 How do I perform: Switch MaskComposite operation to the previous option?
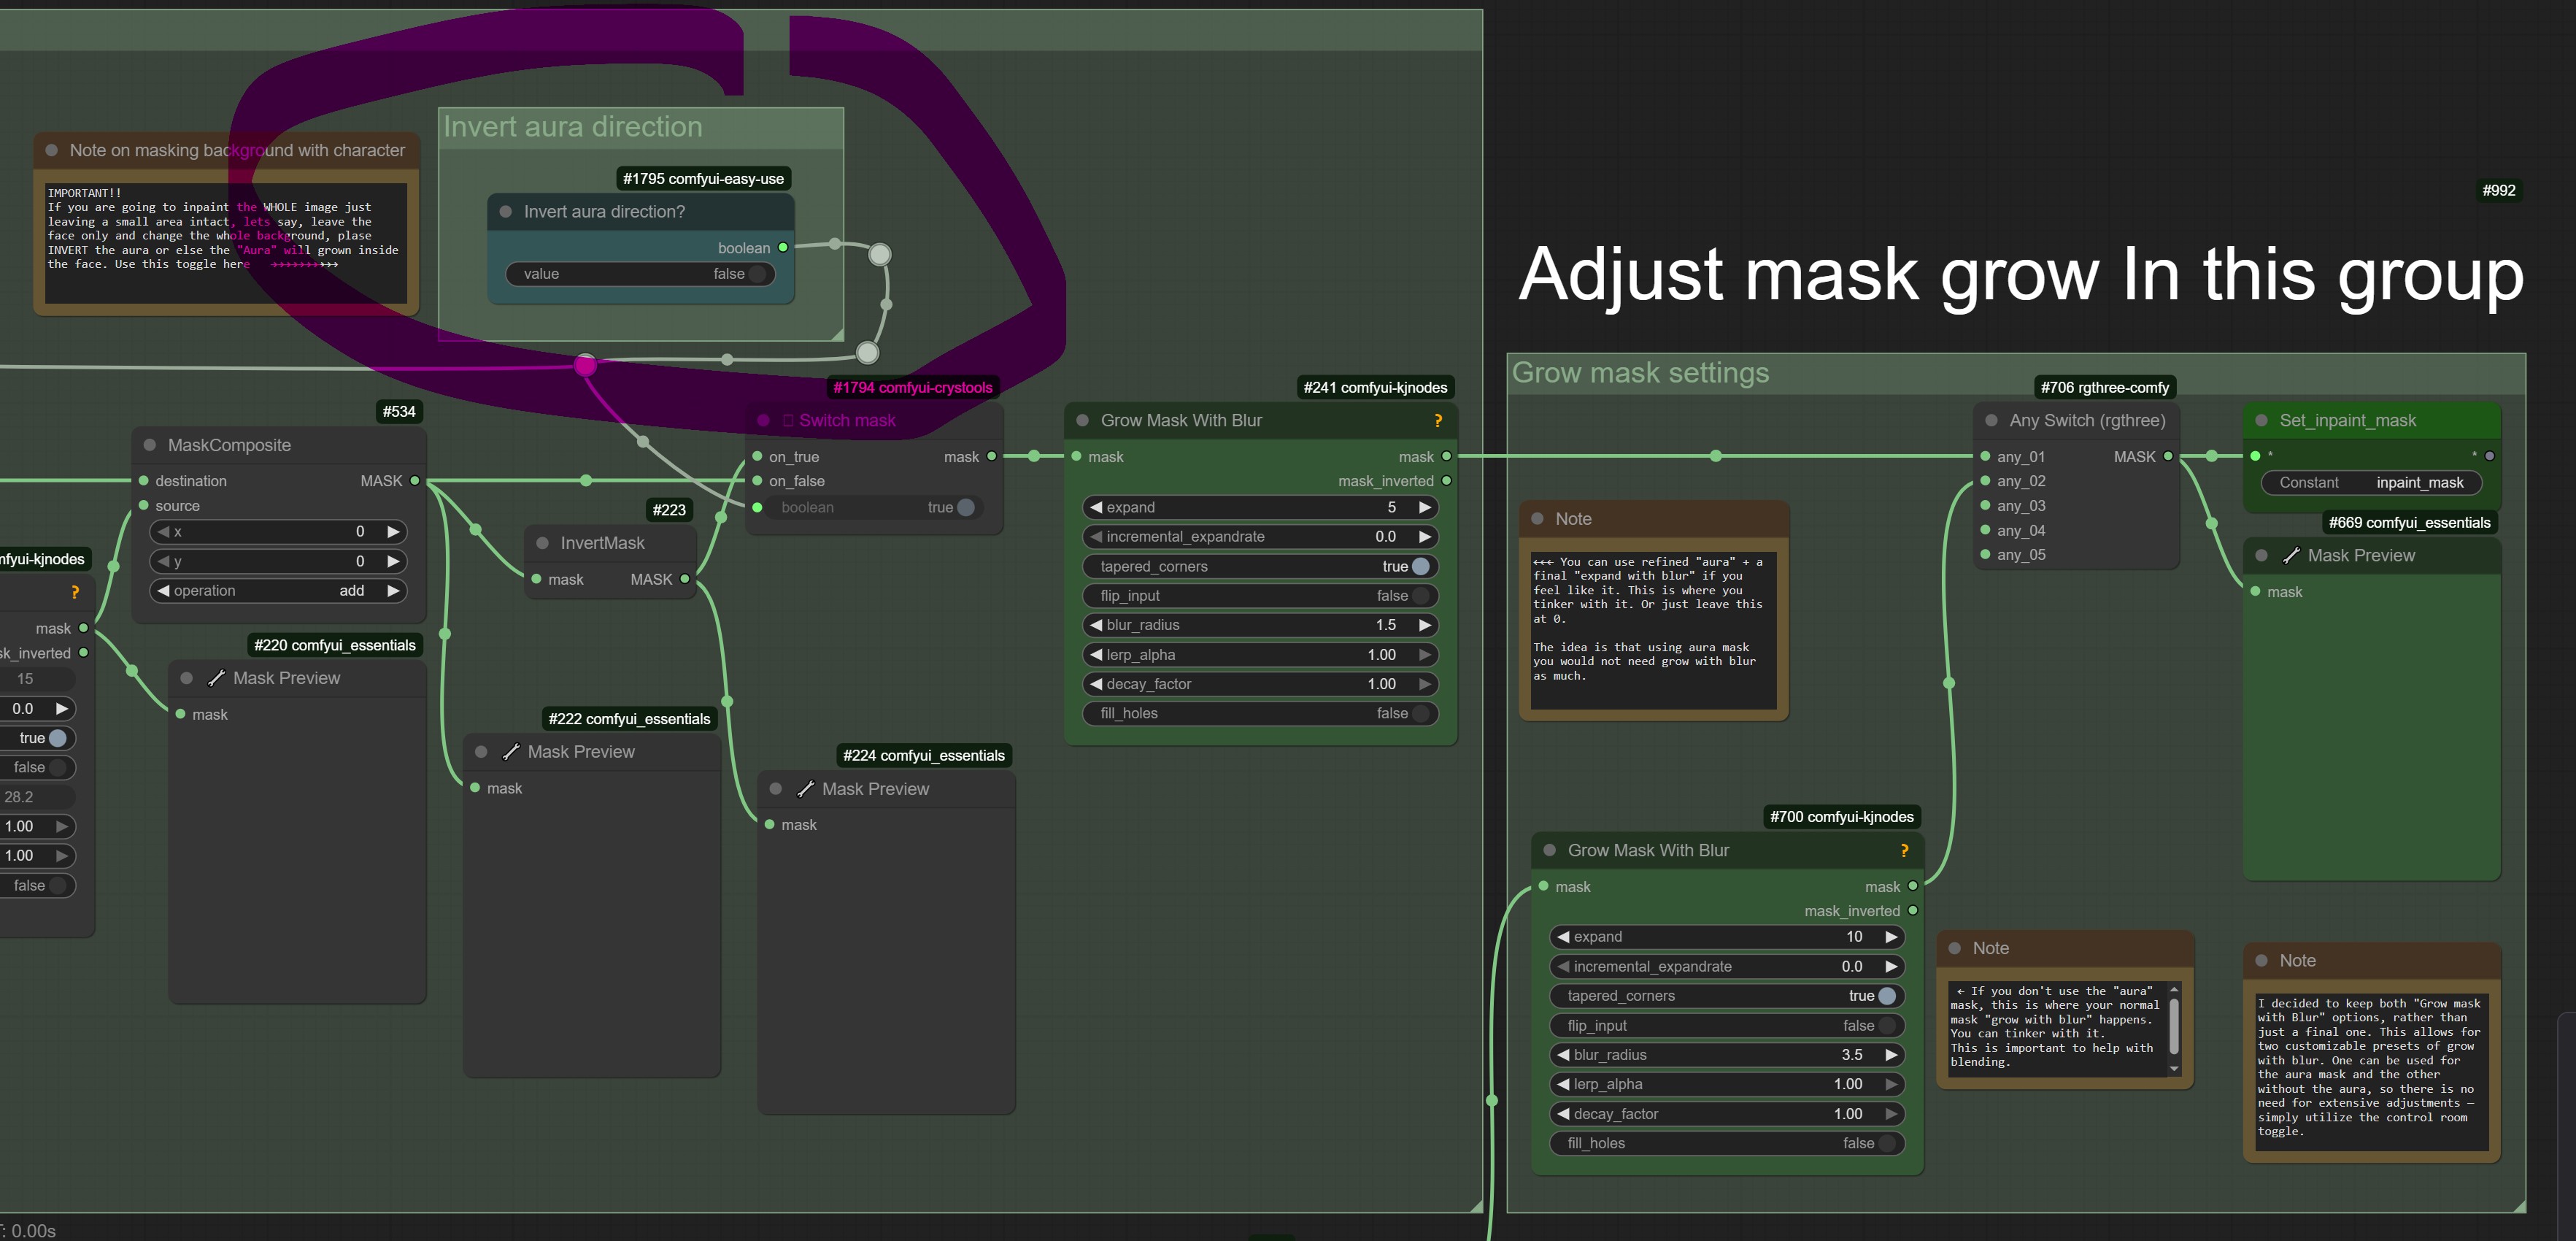coord(163,591)
